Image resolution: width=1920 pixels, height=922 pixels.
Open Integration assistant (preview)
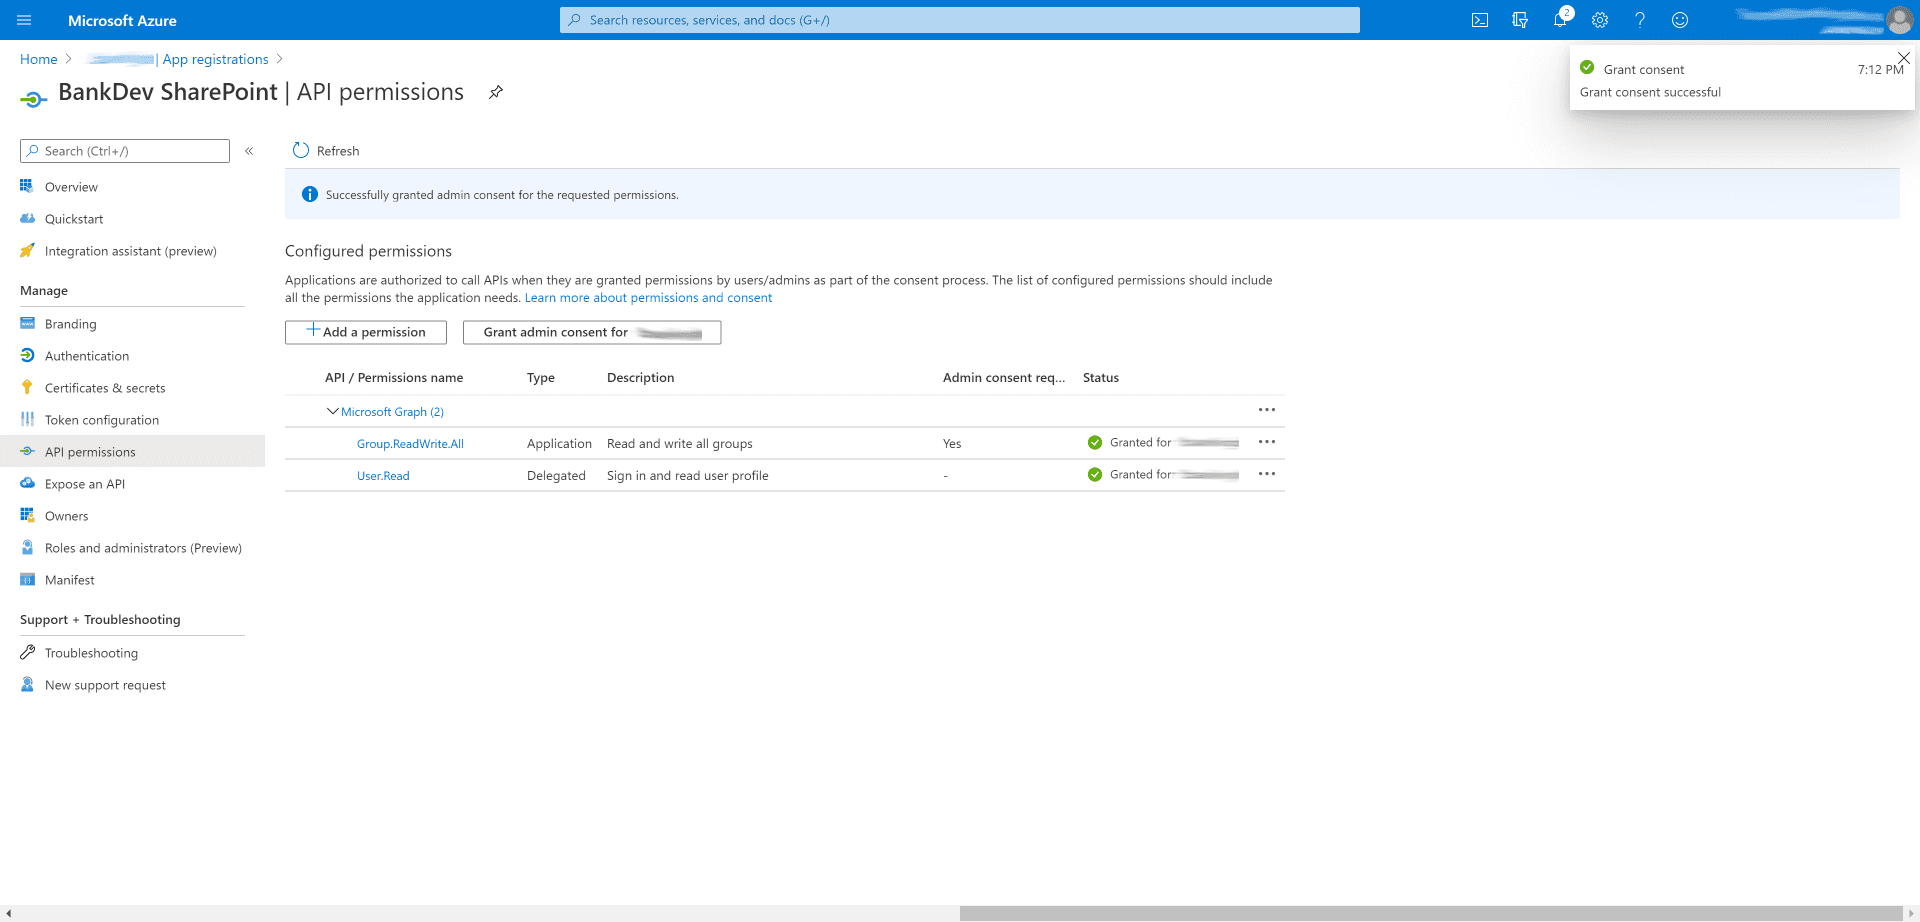[132, 251]
